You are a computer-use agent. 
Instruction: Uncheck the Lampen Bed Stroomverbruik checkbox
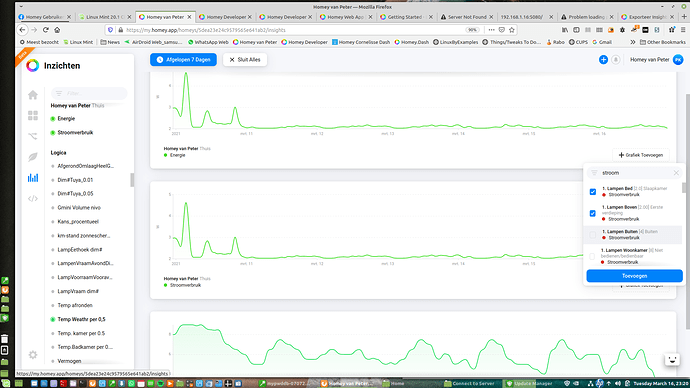(593, 192)
